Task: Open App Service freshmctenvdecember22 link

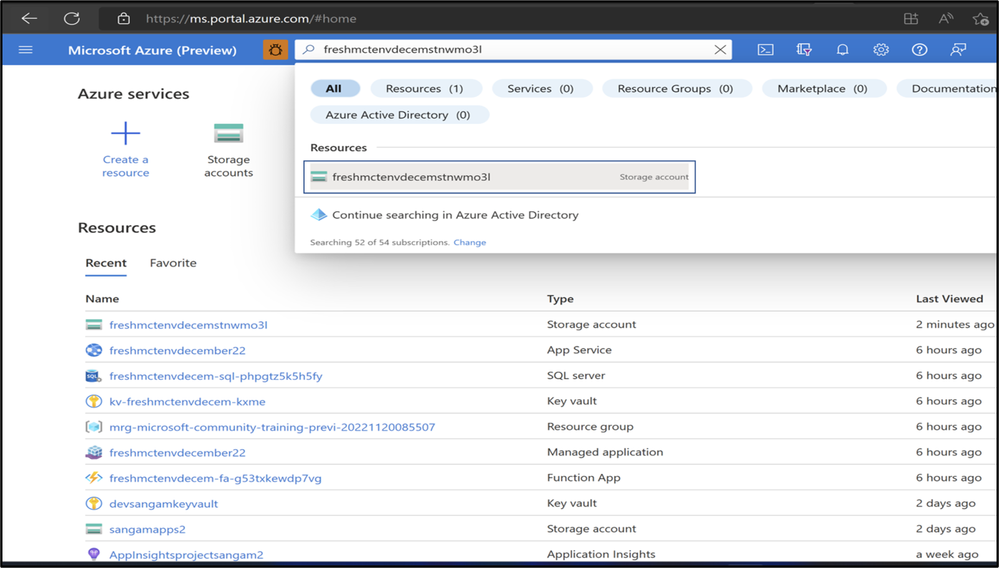Action: 177,350
